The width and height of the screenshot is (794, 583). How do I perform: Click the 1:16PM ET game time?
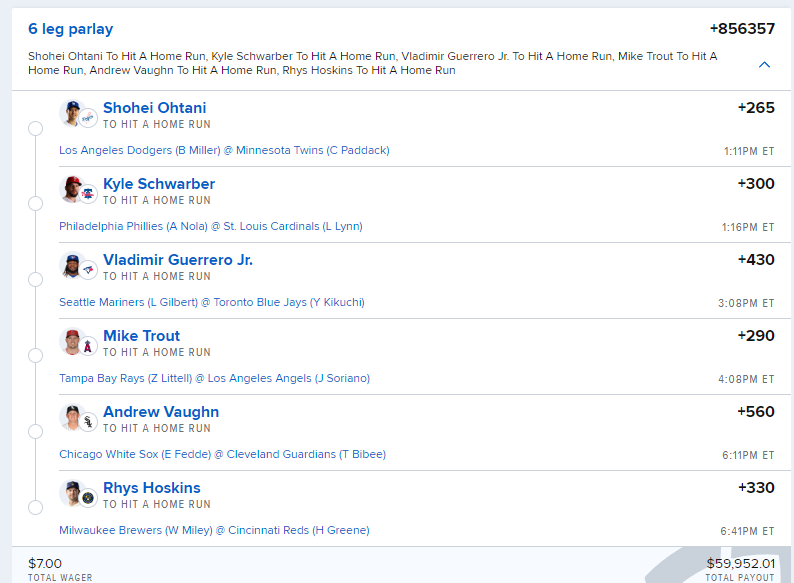748,227
